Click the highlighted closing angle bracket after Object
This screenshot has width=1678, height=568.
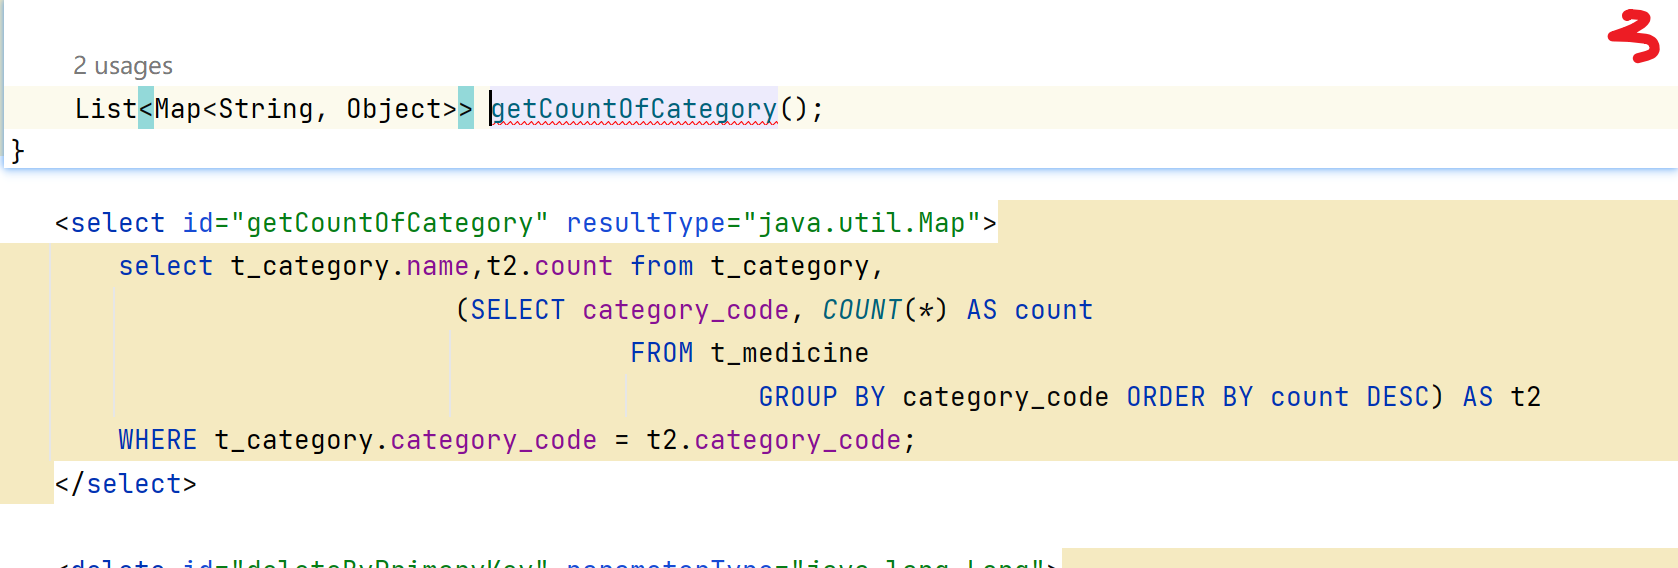click(x=465, y=108)
